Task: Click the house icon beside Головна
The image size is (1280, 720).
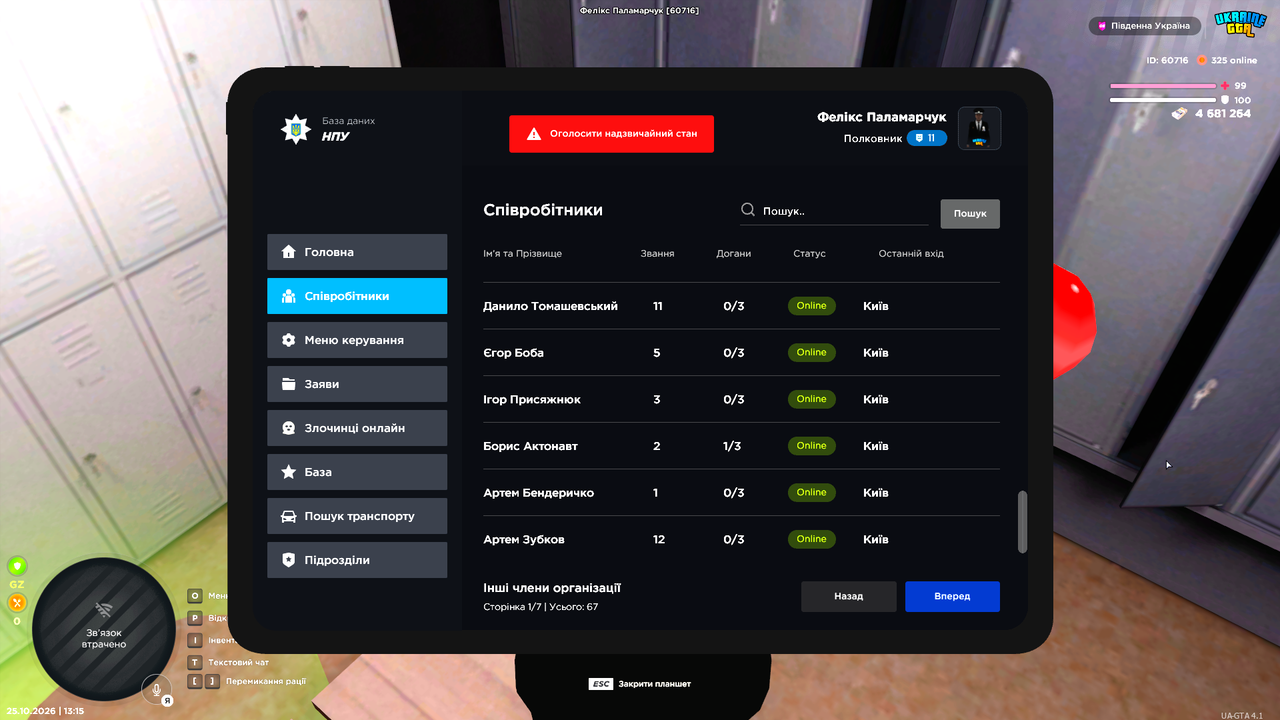Action: coord(288,252)
